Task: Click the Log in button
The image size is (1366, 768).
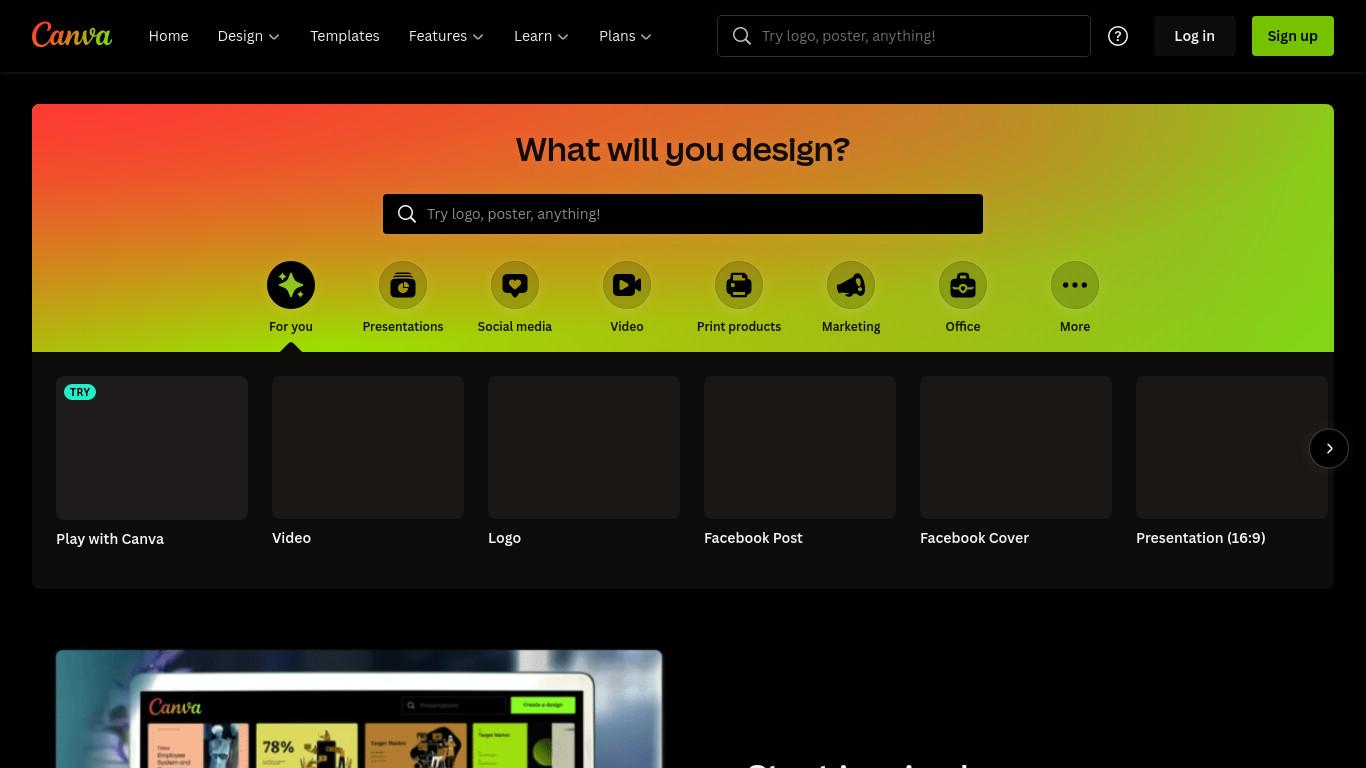Action: 1194,36
